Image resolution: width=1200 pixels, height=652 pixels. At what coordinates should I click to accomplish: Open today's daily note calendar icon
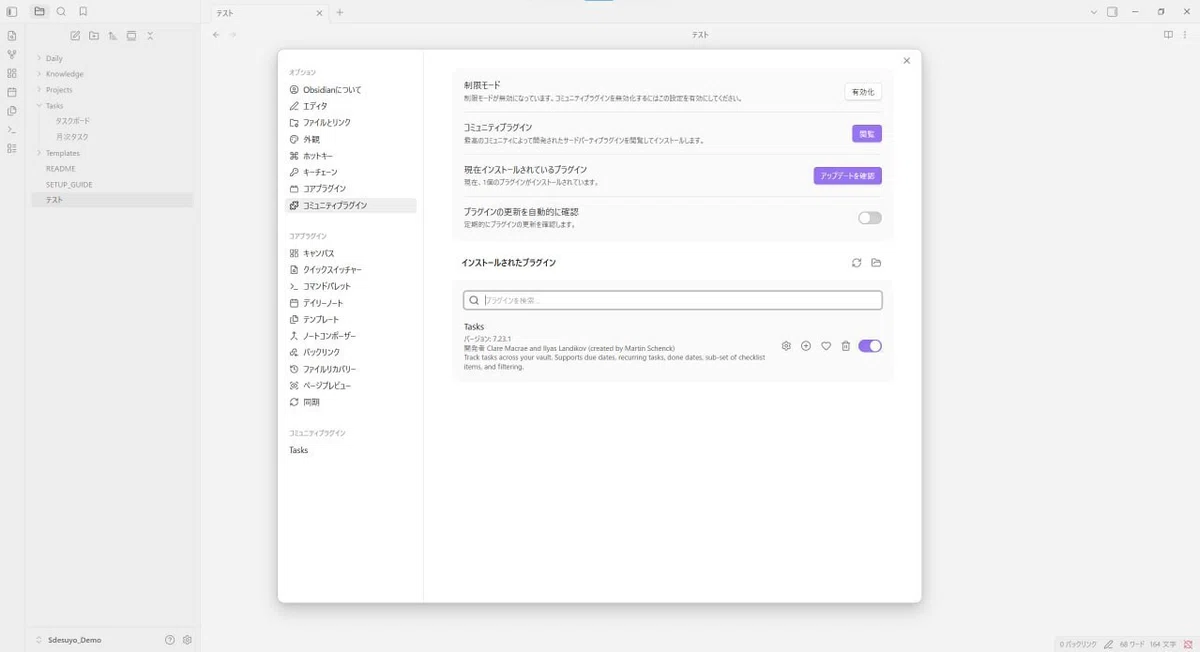click(x=12, y=92)
